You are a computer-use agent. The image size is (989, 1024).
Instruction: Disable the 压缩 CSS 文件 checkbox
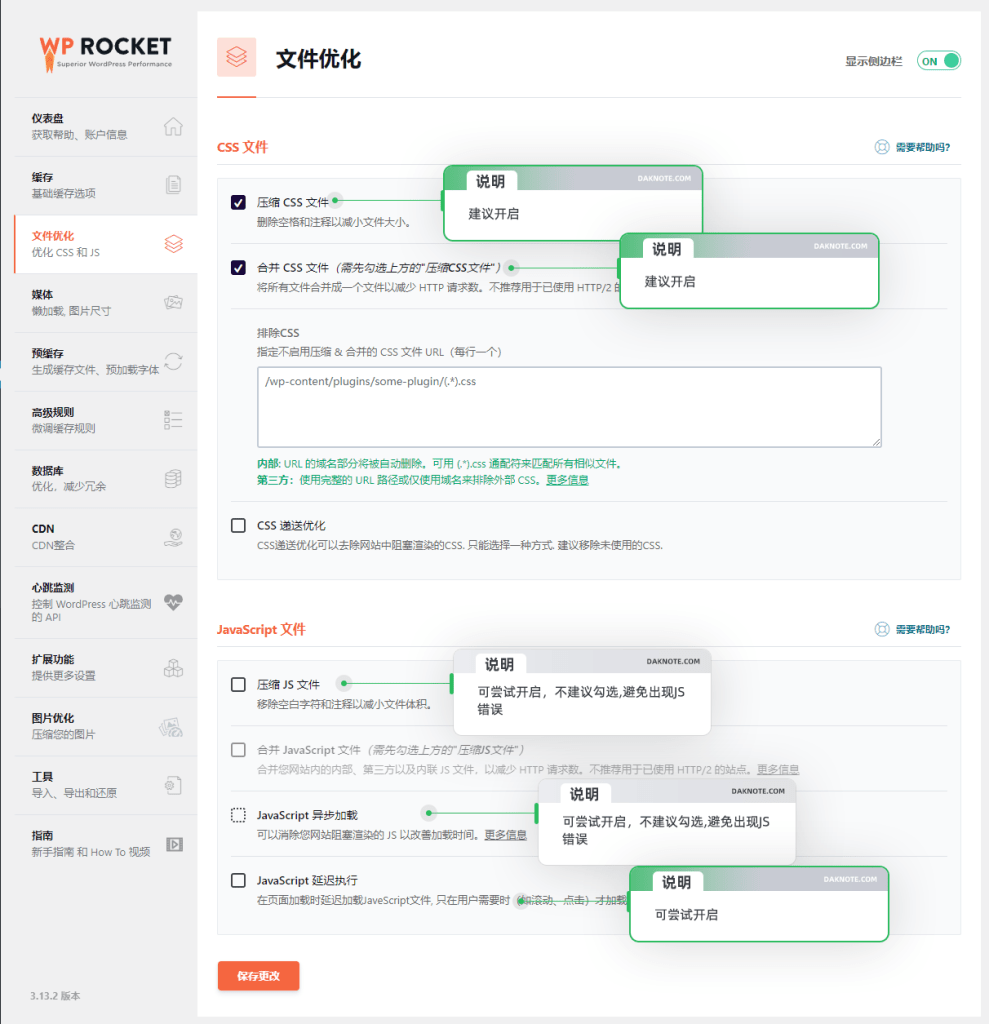point(238,201)
